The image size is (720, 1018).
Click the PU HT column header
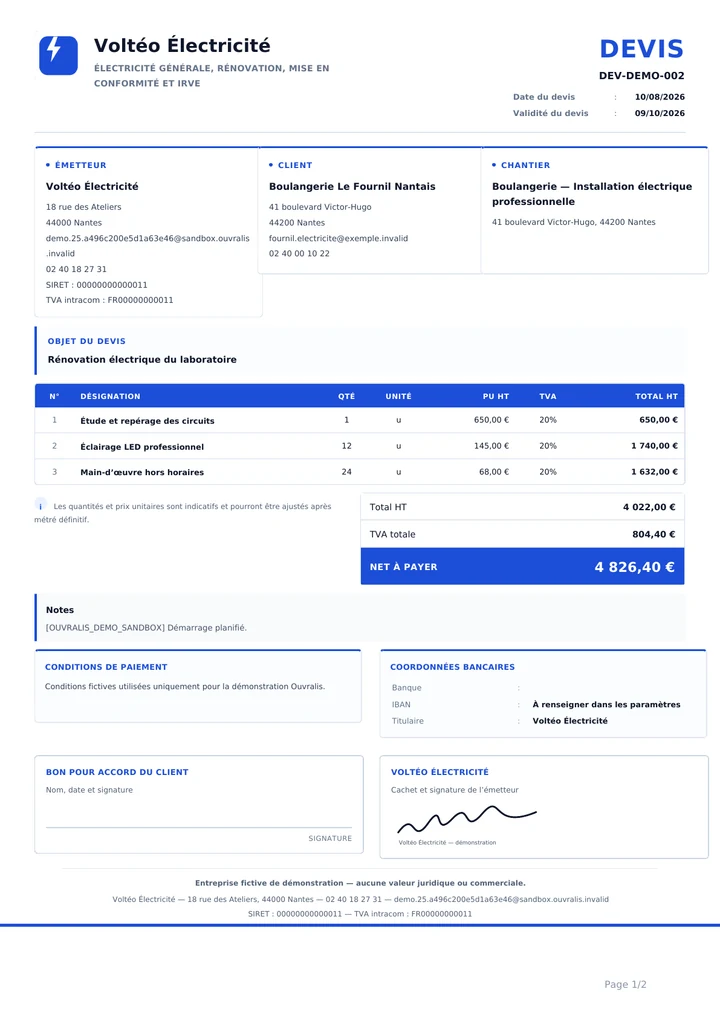point(496,396)
